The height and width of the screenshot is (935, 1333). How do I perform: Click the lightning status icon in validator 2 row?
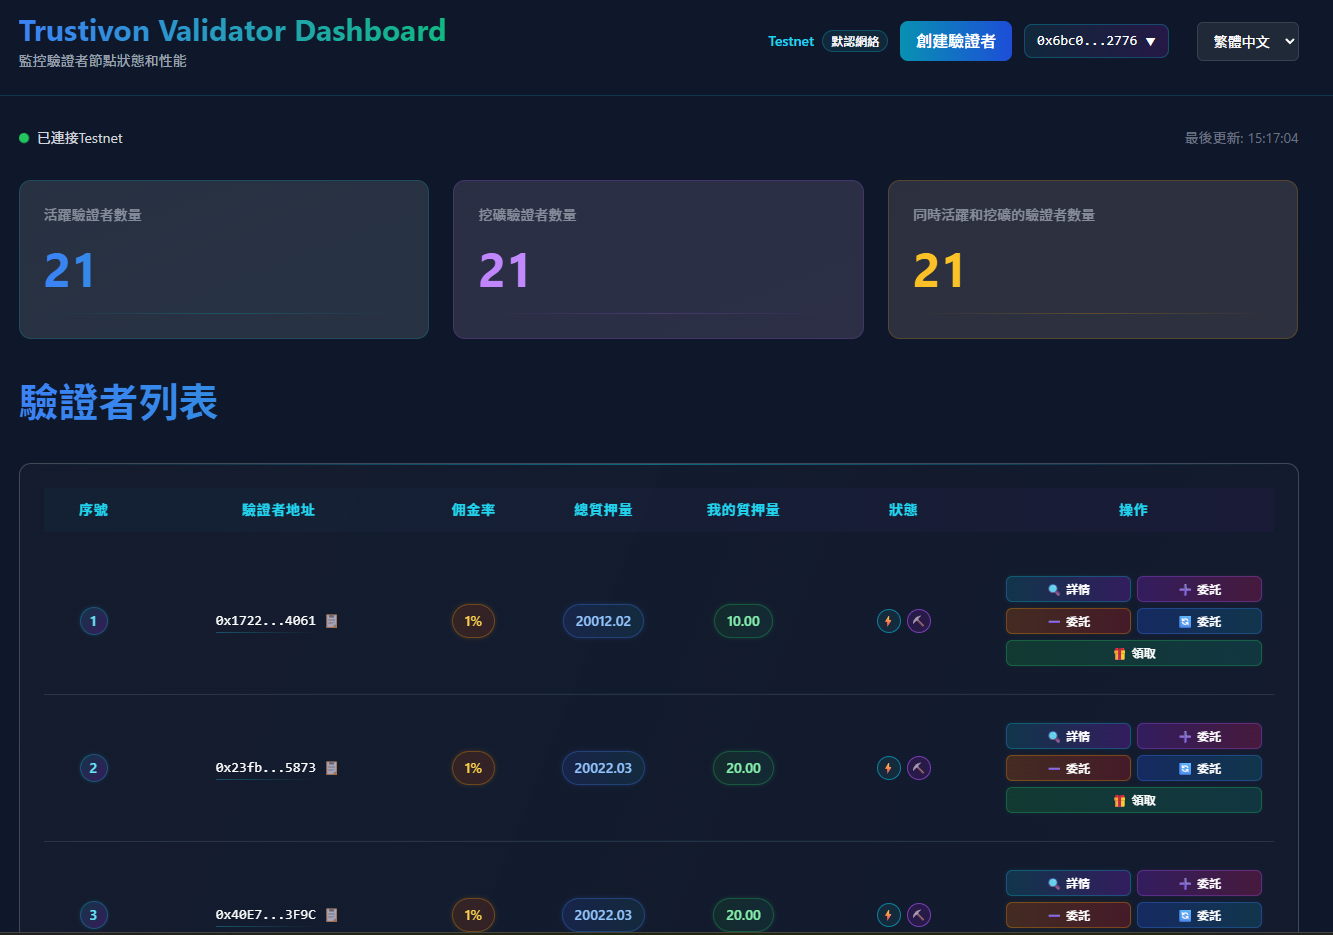point(888,768)
